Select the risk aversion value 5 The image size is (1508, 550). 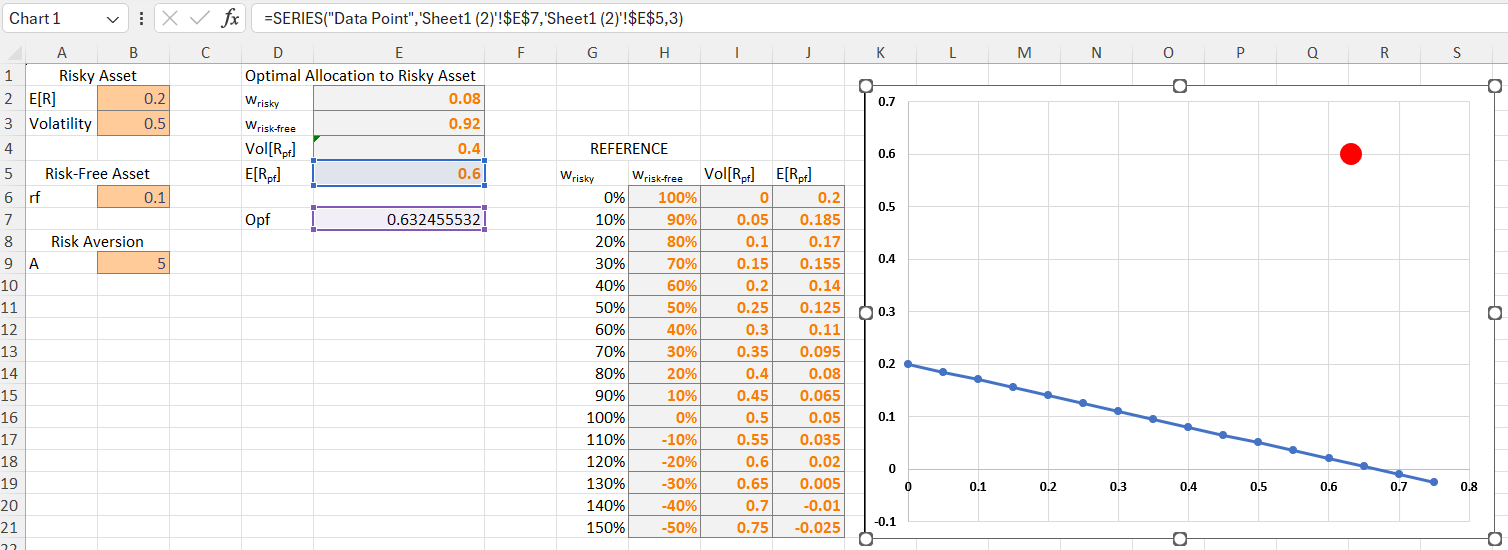click(133, 263)
